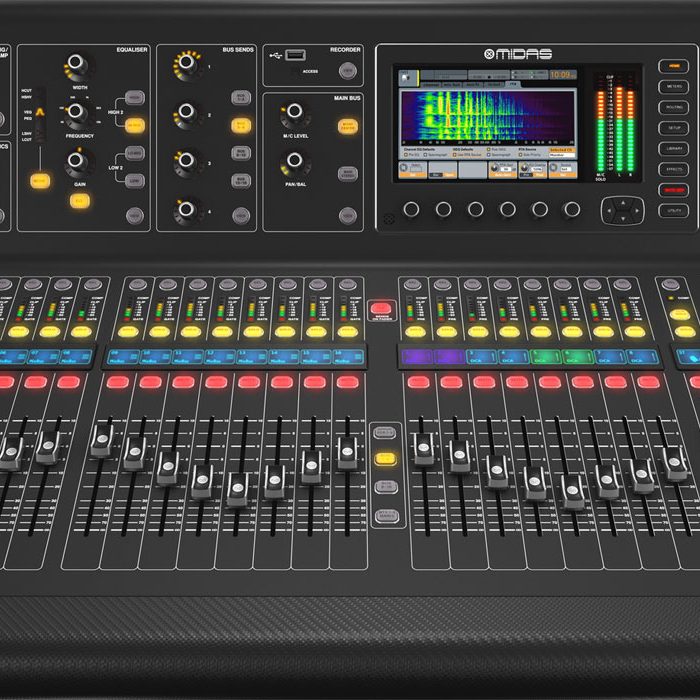700x700 pixels.
Task: Click the channel 09 fader cap
Action: (102, 441)
